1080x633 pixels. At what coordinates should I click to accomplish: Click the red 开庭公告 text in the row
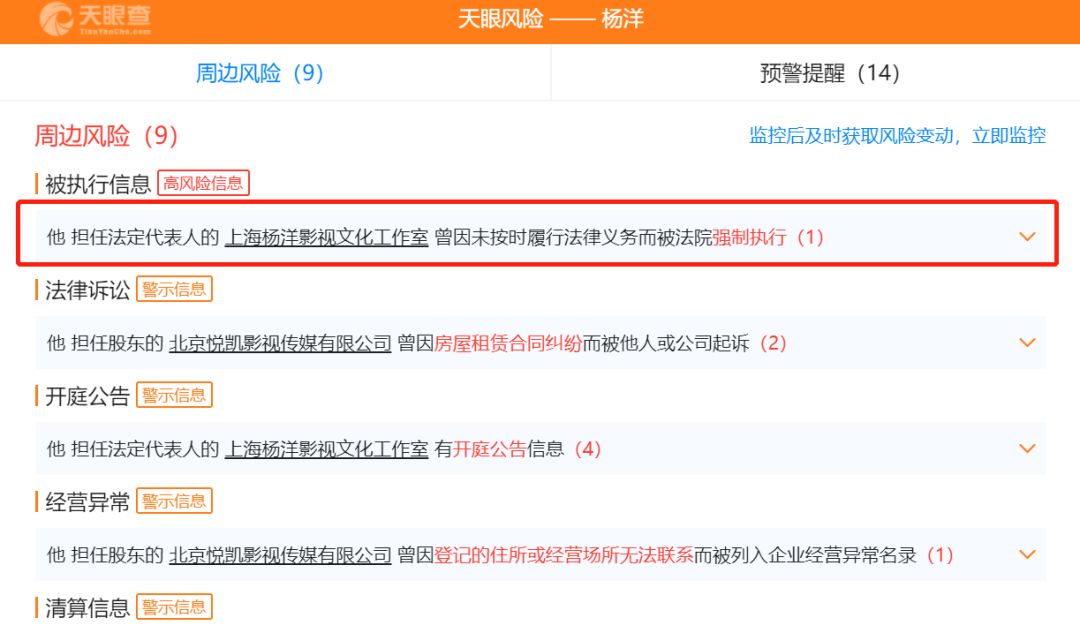tap(489, 450)
